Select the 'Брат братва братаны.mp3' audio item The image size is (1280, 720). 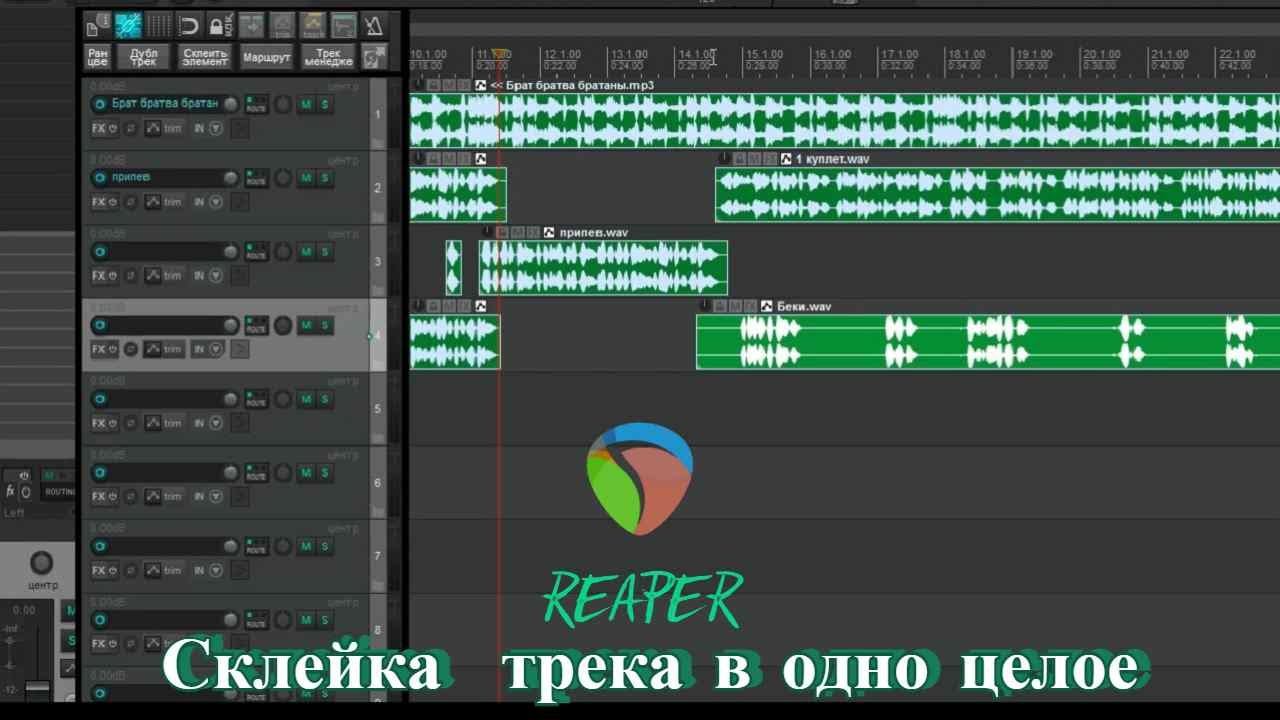[x=844, y=121]
